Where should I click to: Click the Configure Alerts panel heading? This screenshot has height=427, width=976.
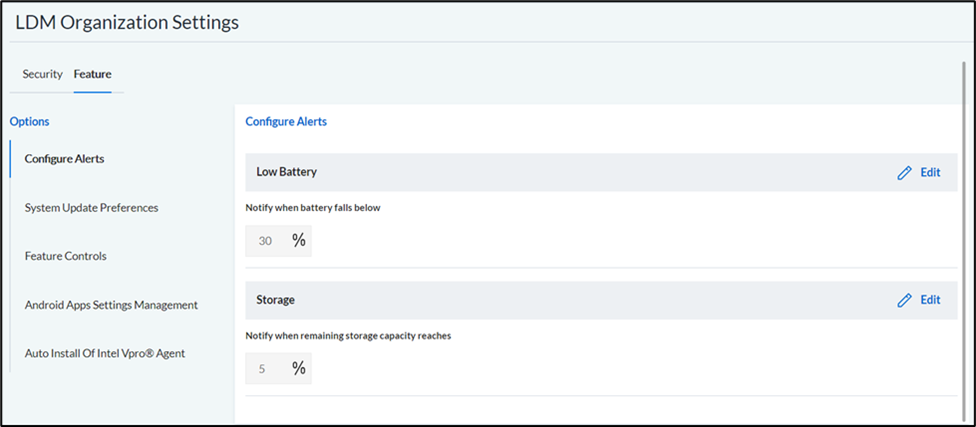coord(286,121)
